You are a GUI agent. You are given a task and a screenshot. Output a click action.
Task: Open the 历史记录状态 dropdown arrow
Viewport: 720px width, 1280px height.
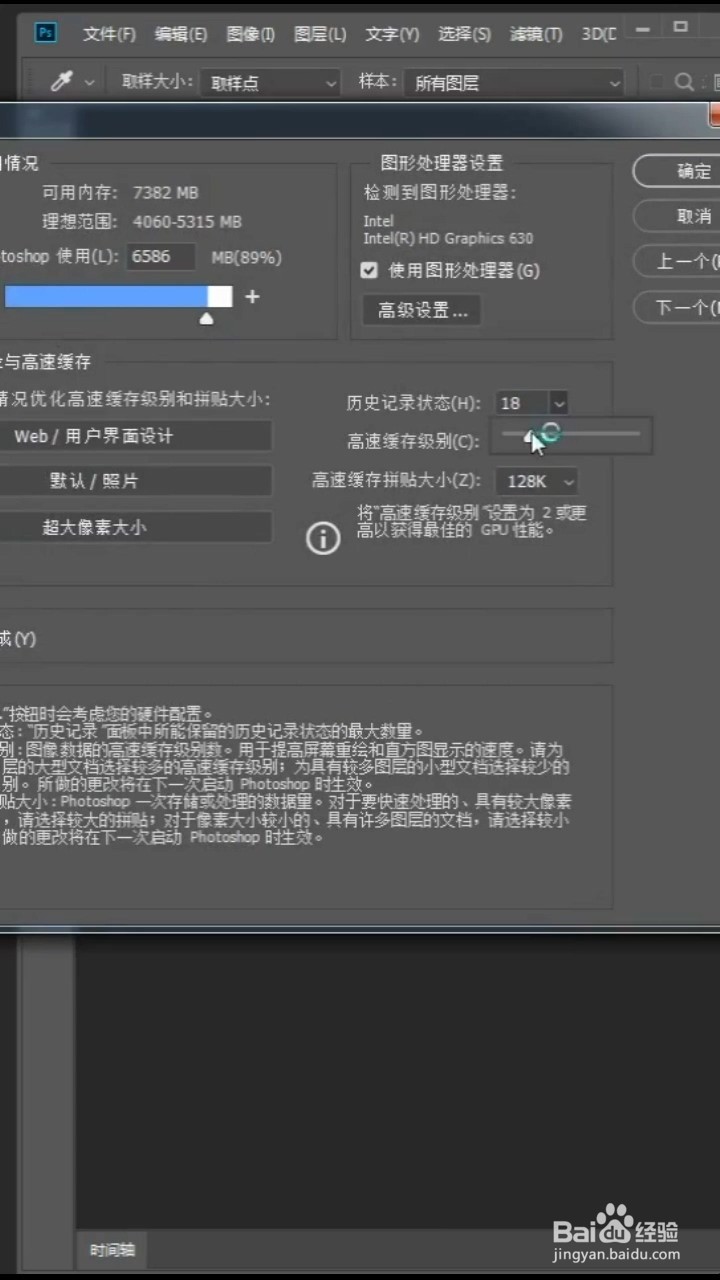tap(559, 403)
